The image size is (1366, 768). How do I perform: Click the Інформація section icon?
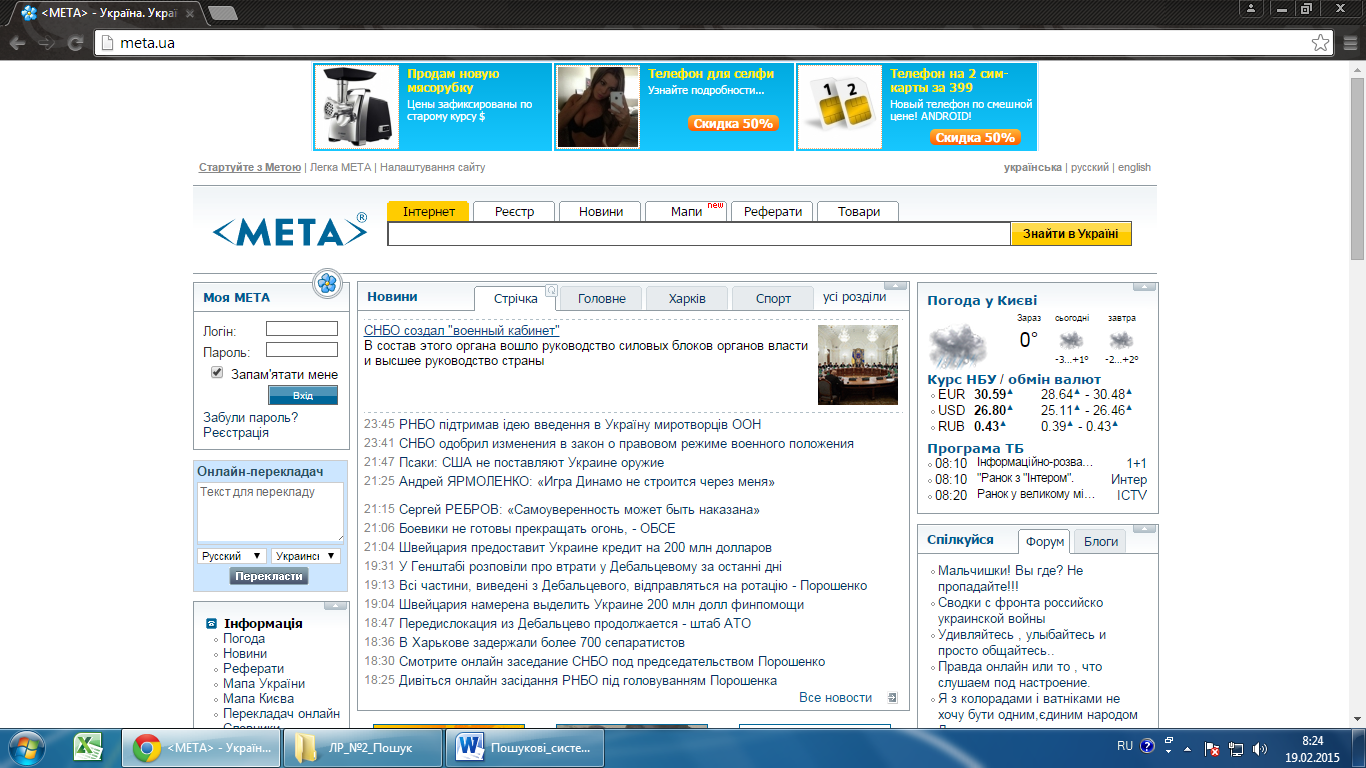point(211,623)
